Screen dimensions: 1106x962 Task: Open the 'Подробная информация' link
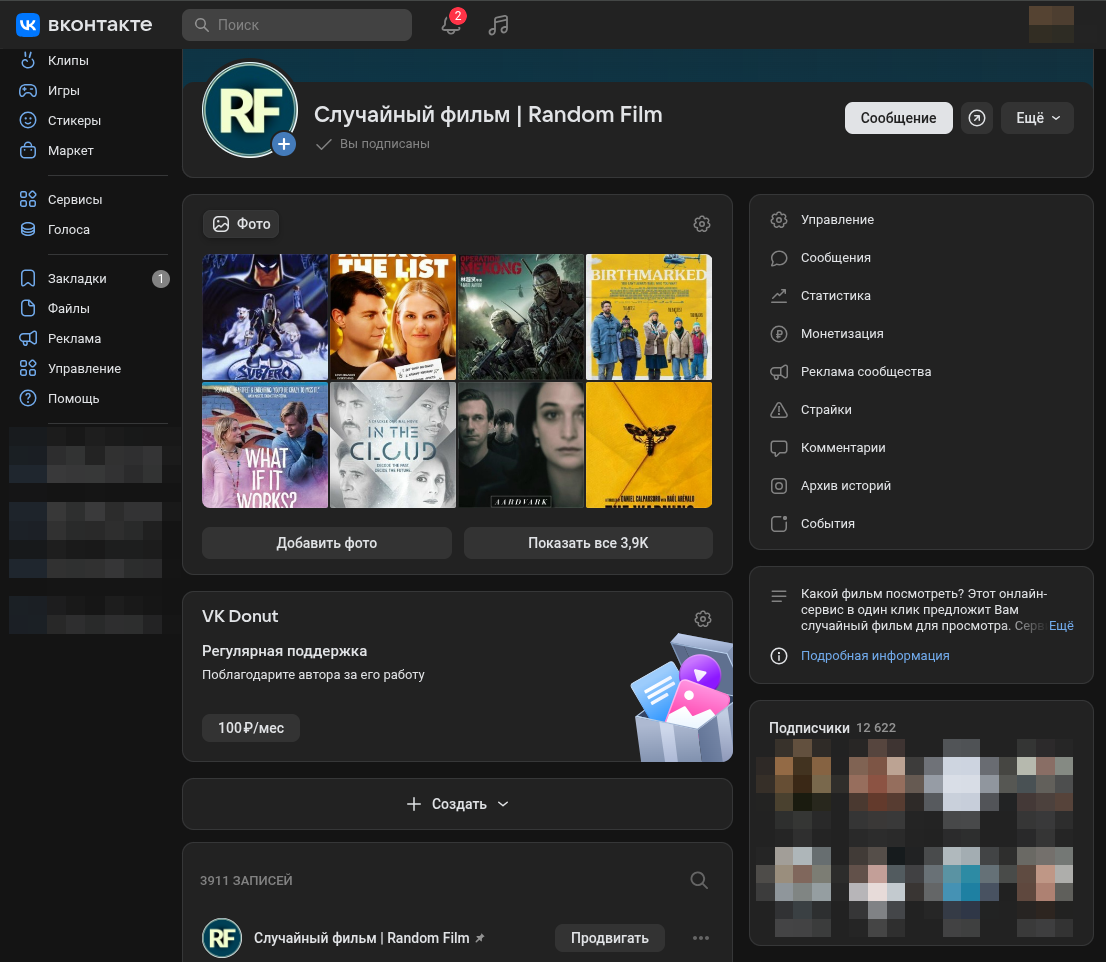875,656
